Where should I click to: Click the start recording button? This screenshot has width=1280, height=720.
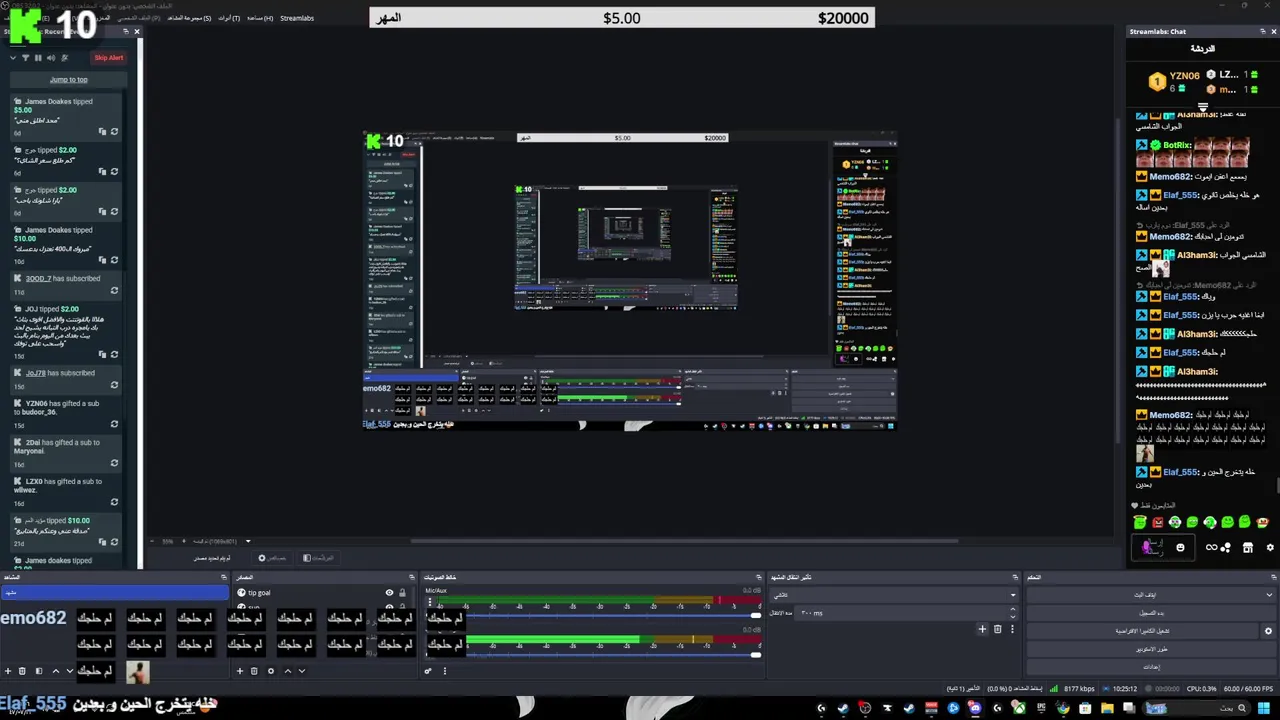click(1152, 613)
